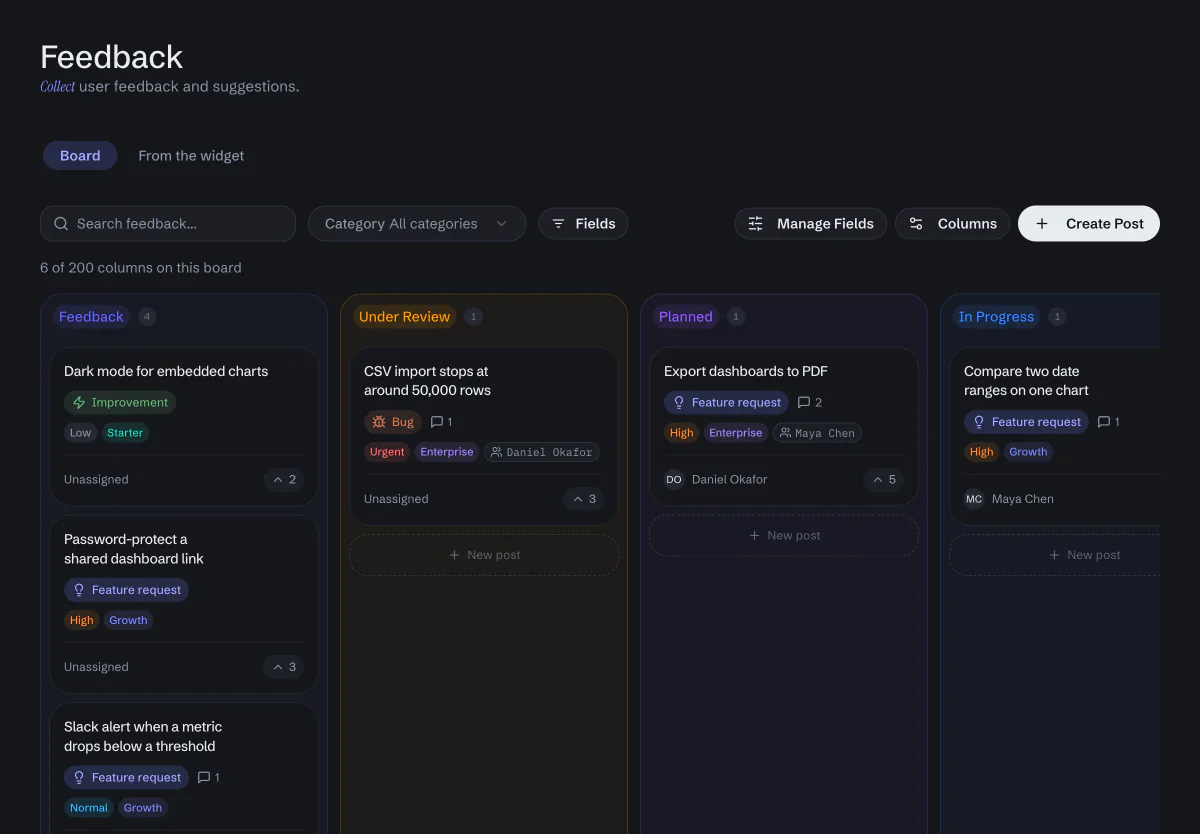Click people icon on Daniel Okafor chip
Viewport: 1200px width, 834px height.
coord(497,452)
